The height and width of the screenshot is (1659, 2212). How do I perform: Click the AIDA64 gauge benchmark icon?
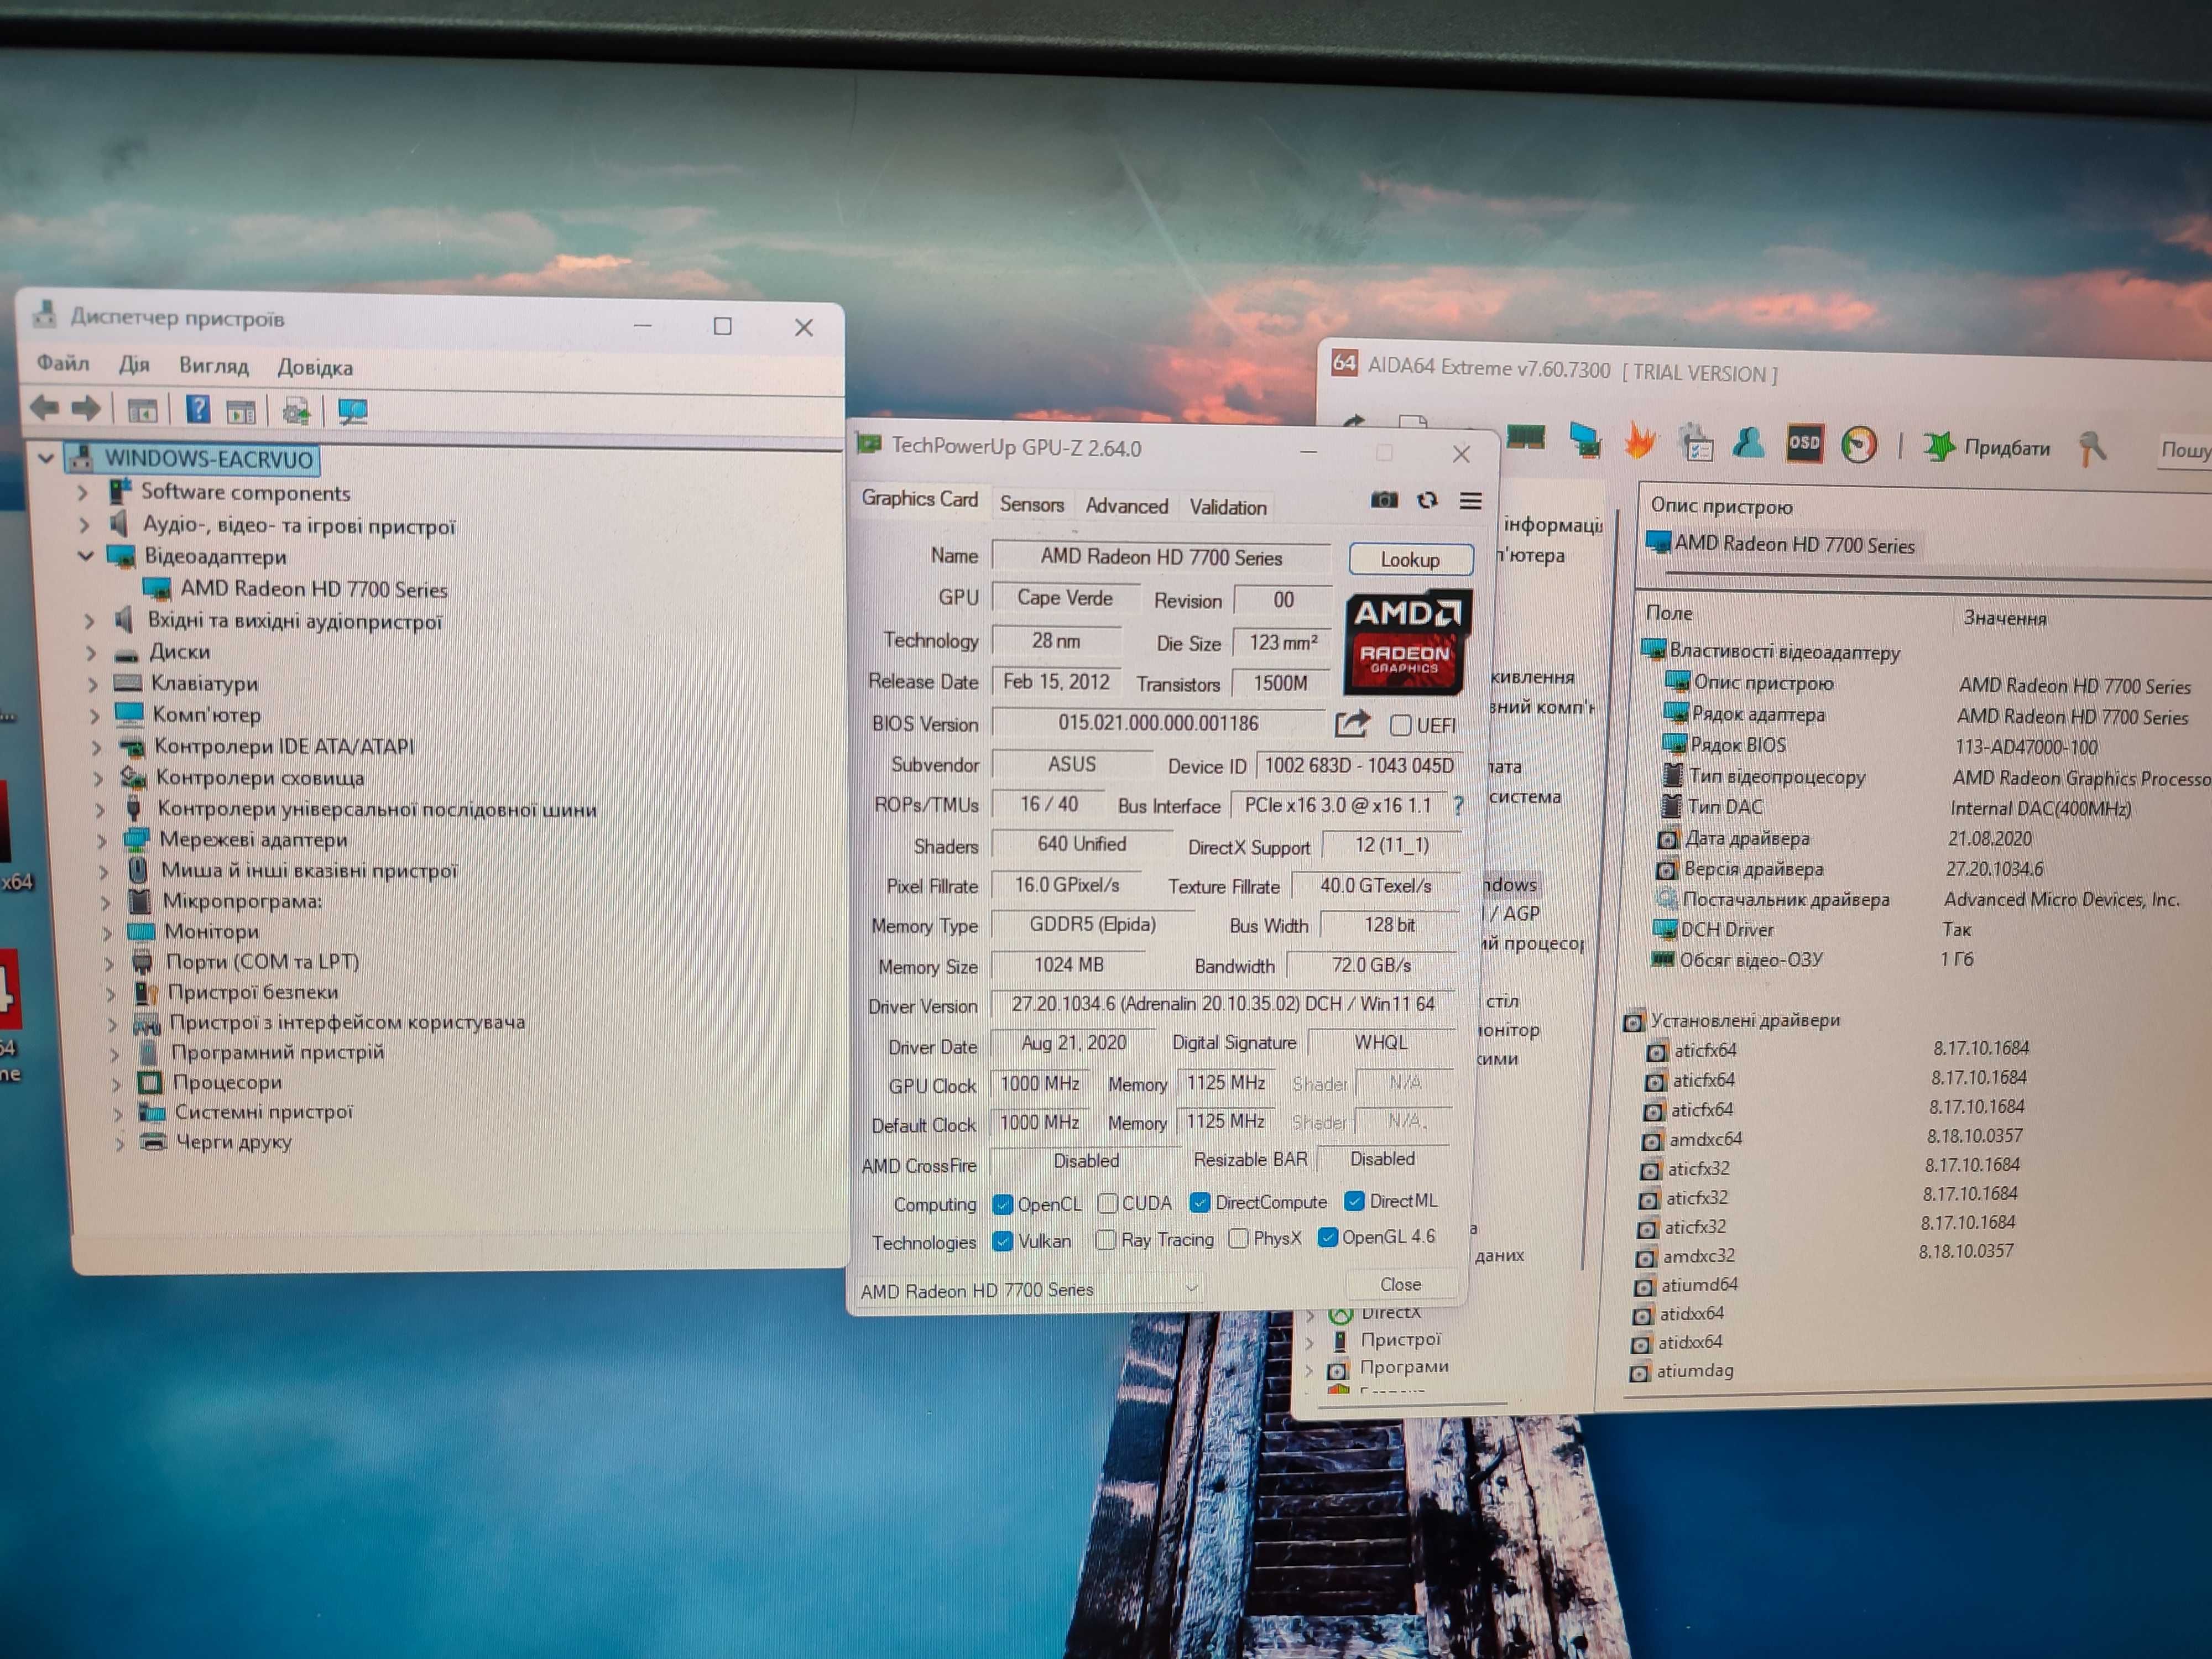[1859, 445]
